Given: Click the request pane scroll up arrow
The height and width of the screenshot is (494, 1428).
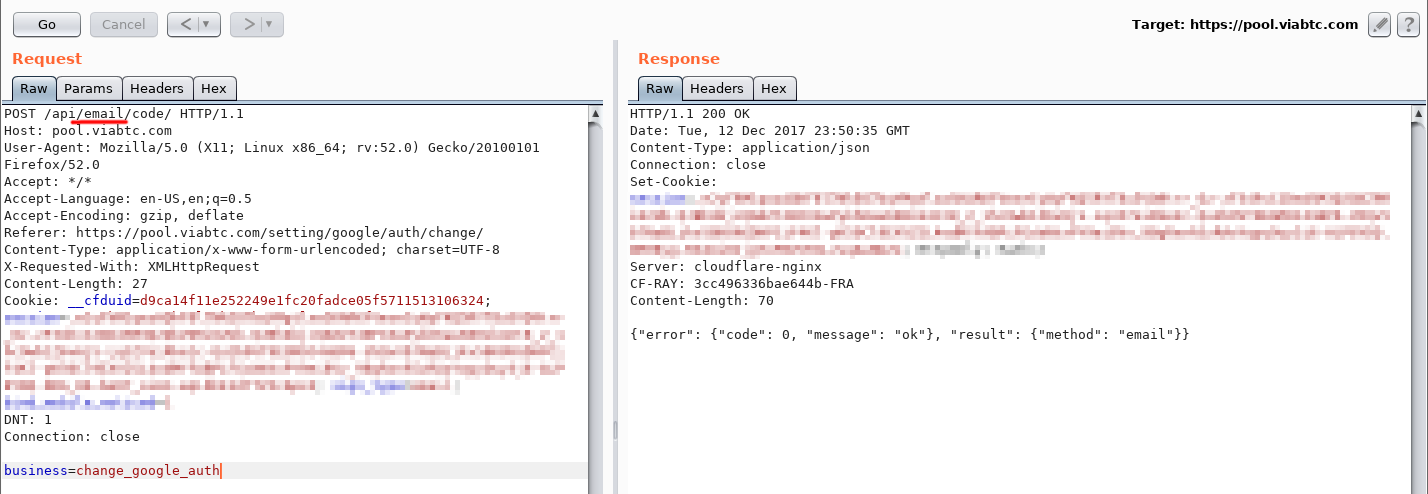Looking at the screenshot, I should pos(595,115).
